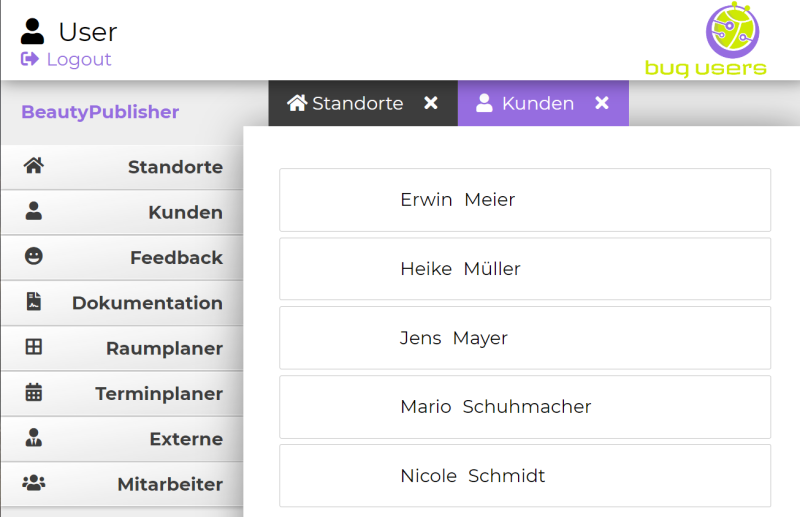Image resolution: width=800 pixels, height=517 pixels.
Task: Click the Mitarbeiter group icon
Action: (34, 483)
